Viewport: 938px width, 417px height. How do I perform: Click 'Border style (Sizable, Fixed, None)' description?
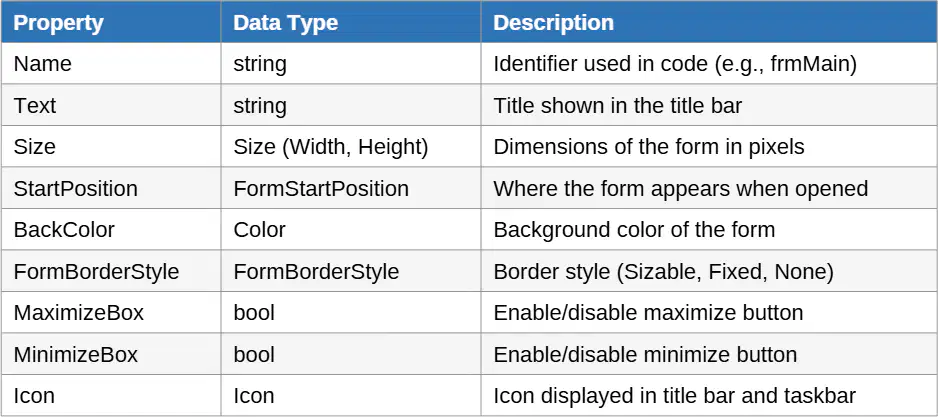point(663,272)
